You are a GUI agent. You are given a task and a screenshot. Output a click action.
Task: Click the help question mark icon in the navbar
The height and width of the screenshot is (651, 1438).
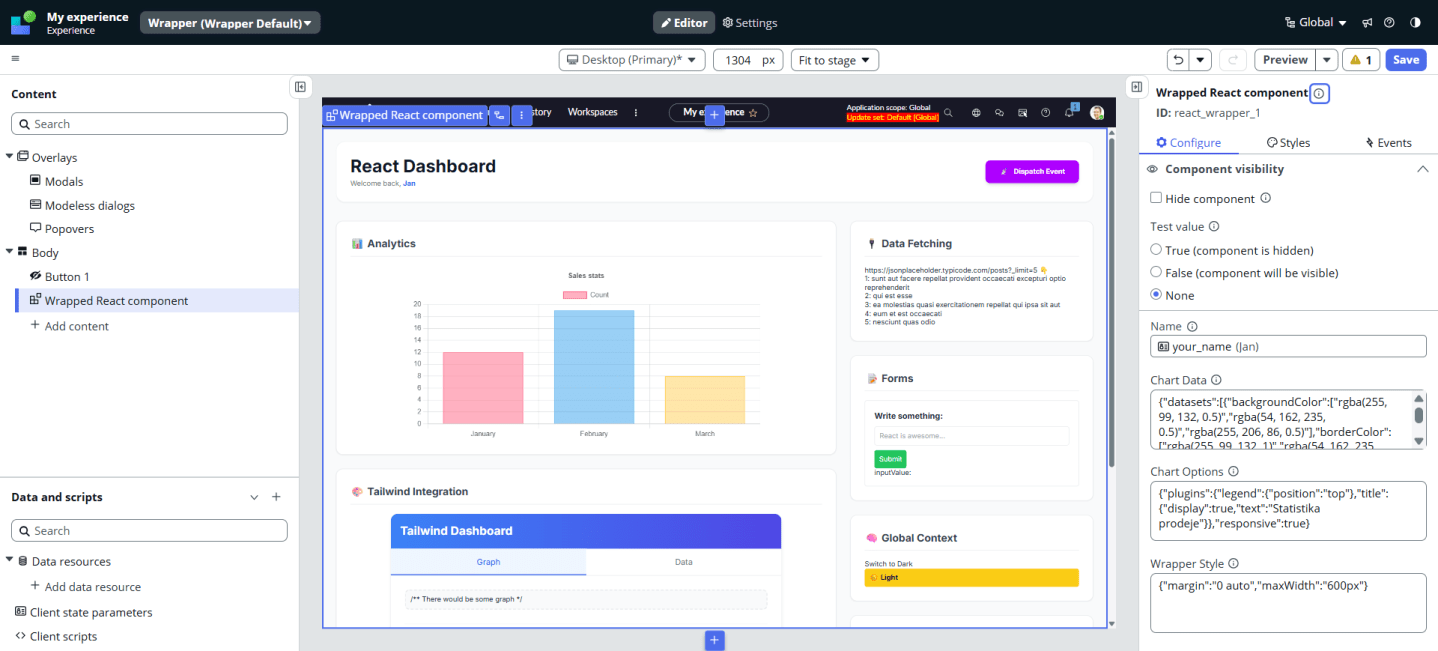[x=1046, y=112]
